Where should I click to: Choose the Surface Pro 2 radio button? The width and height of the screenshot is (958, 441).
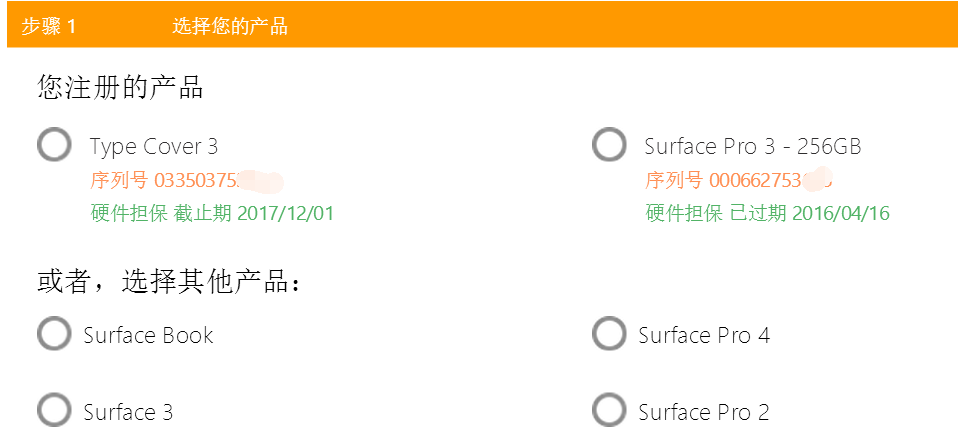[609, 410]
